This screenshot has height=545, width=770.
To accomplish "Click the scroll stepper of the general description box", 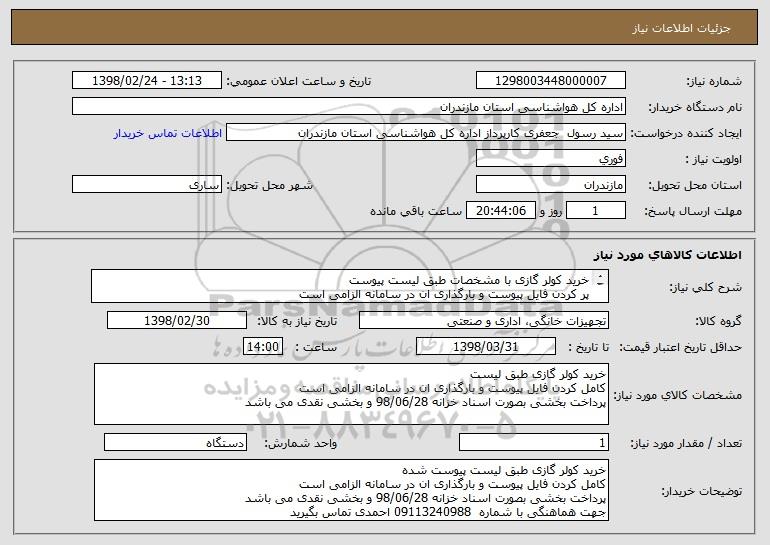I will pyautogui.click(x=601, y=281).
